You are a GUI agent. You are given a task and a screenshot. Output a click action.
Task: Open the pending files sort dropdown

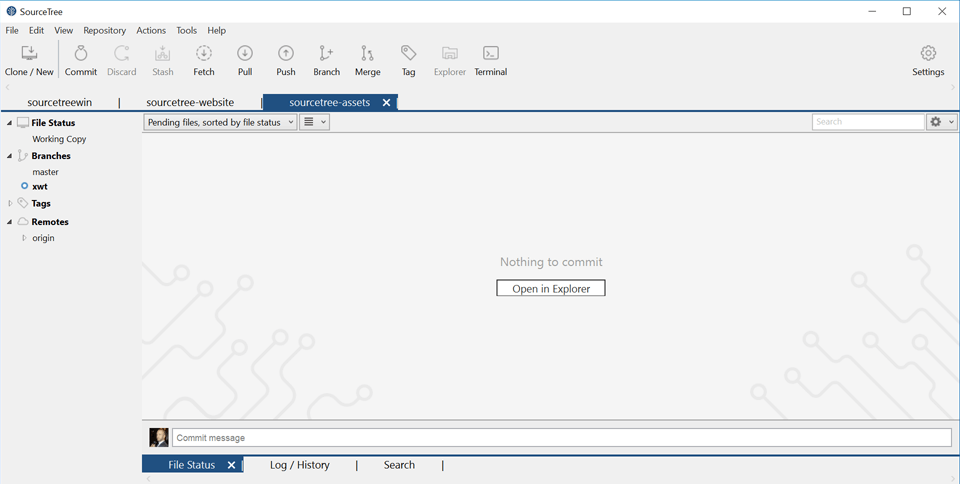(x=221, y=122)
